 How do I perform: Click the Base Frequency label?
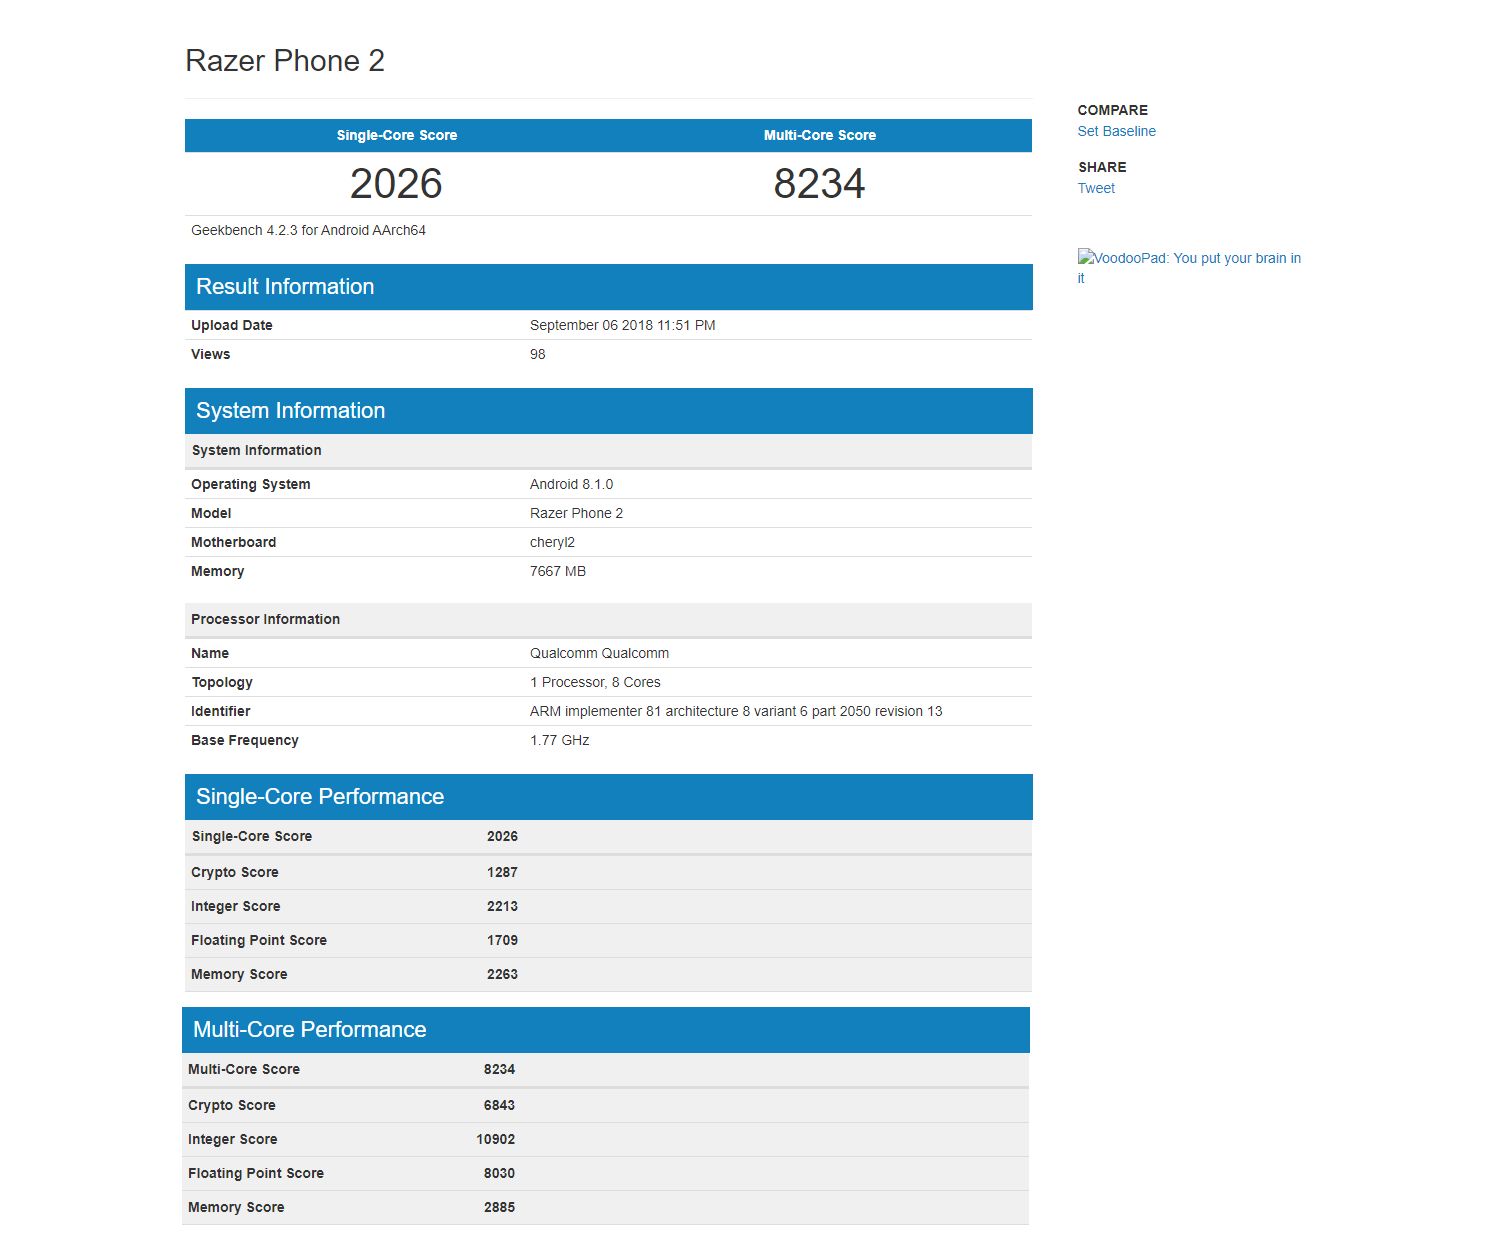pyautogui.click(x=245, y=740)
